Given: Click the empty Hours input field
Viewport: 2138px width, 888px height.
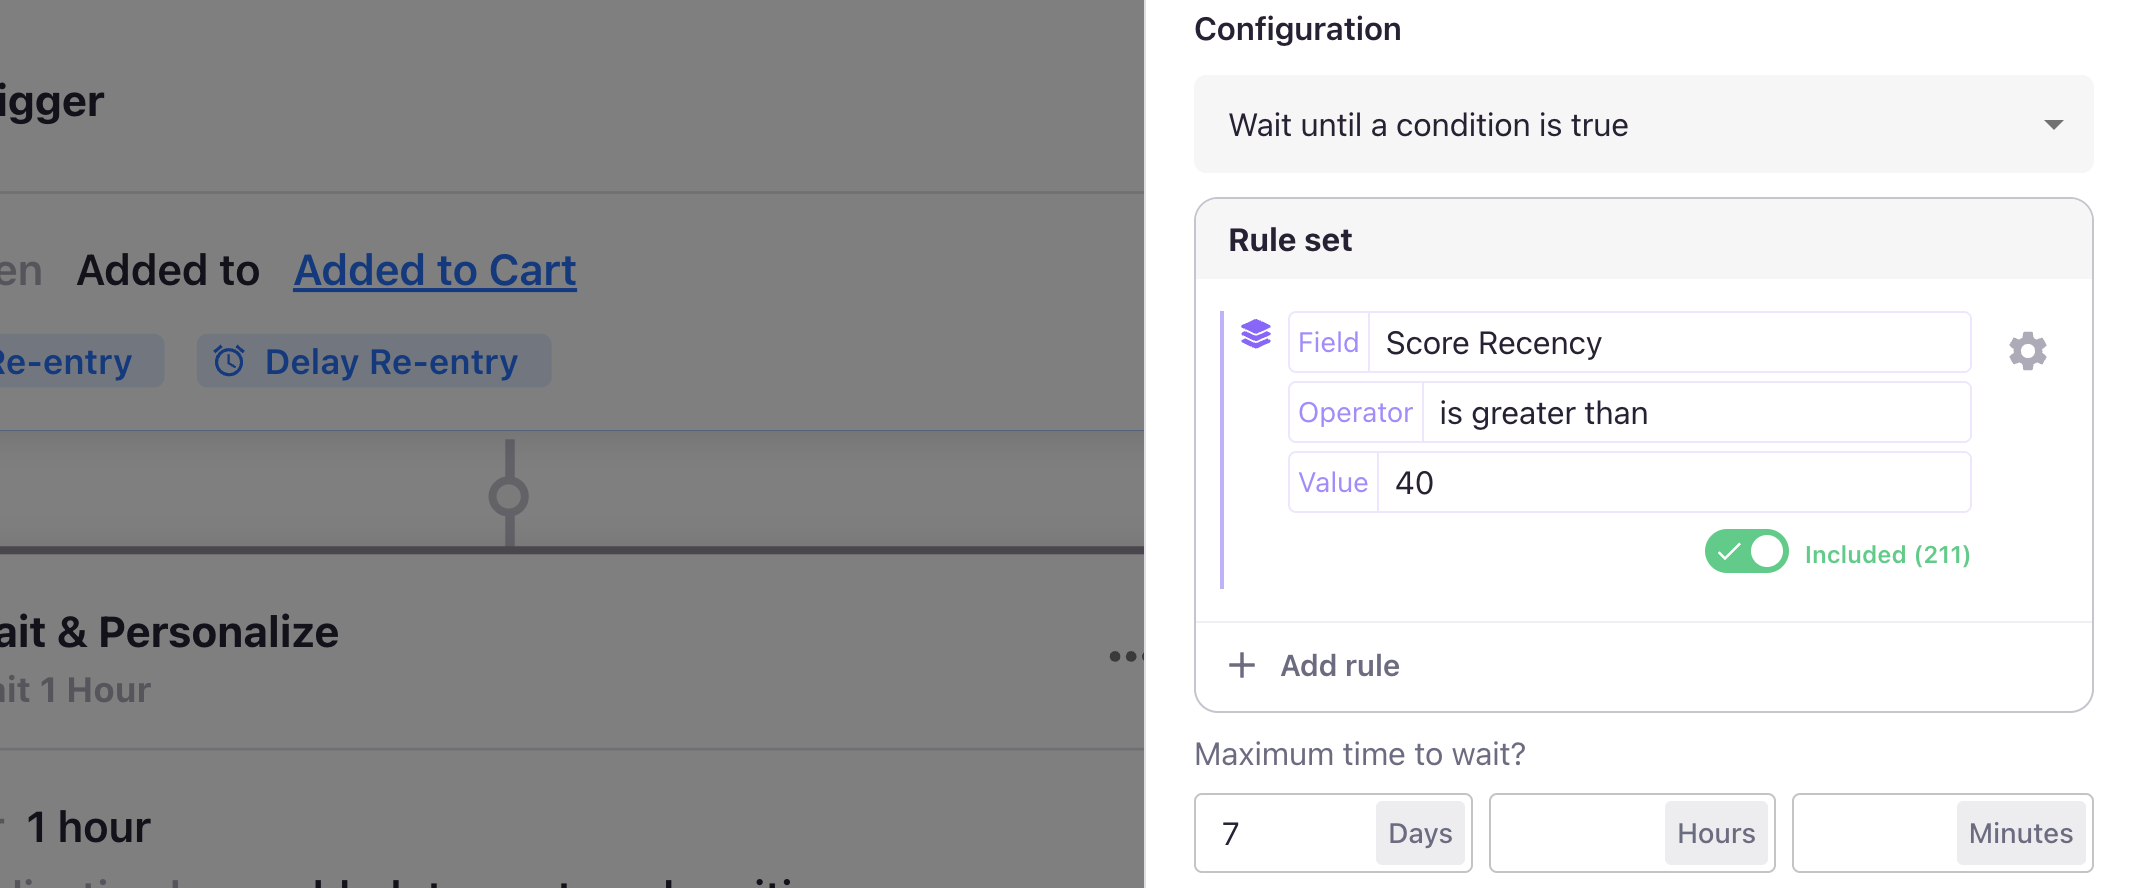Looking at the screenshot, I should click(1577, 833).
